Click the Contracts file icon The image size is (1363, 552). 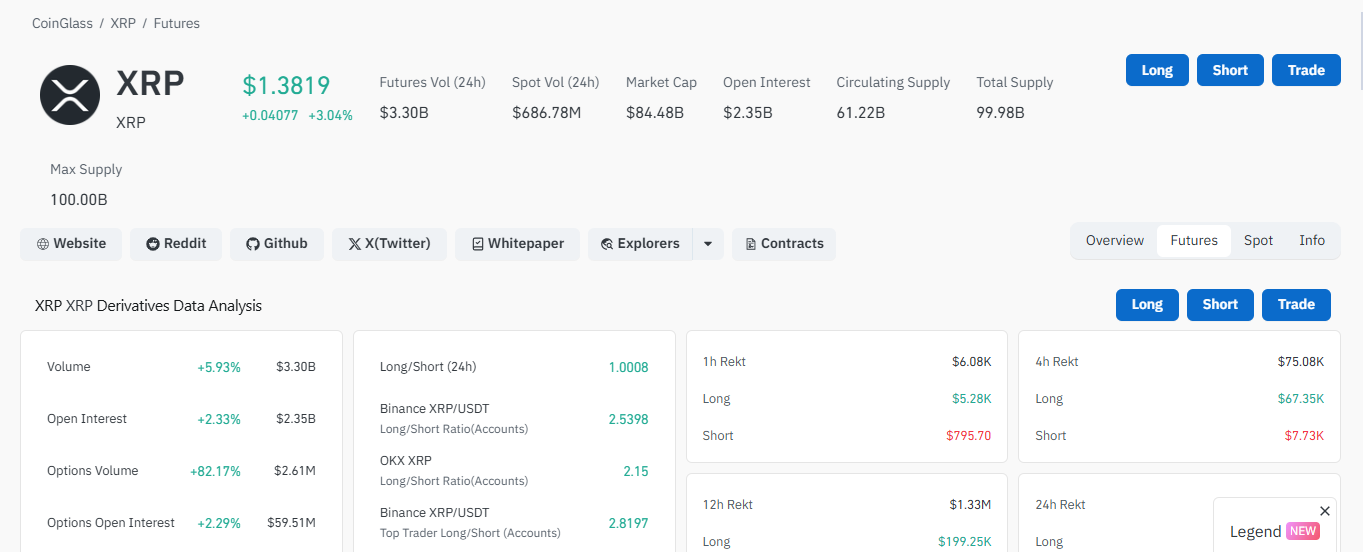point(751,244)
